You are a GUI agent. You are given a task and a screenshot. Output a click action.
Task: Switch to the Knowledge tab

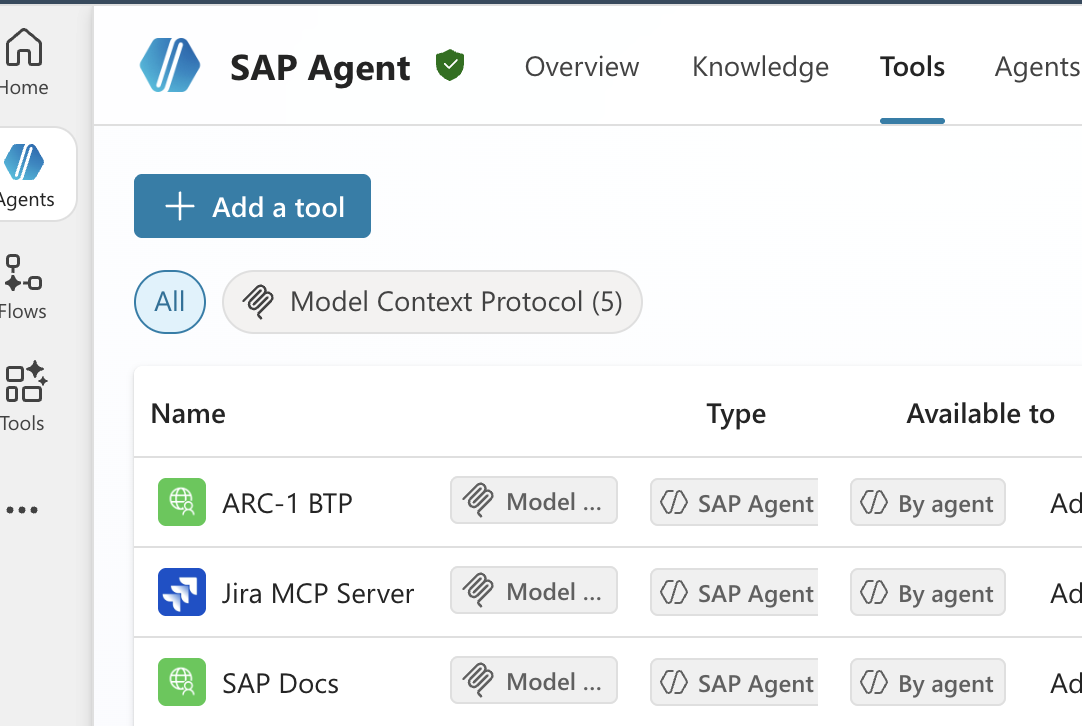(x=760, y=67)
